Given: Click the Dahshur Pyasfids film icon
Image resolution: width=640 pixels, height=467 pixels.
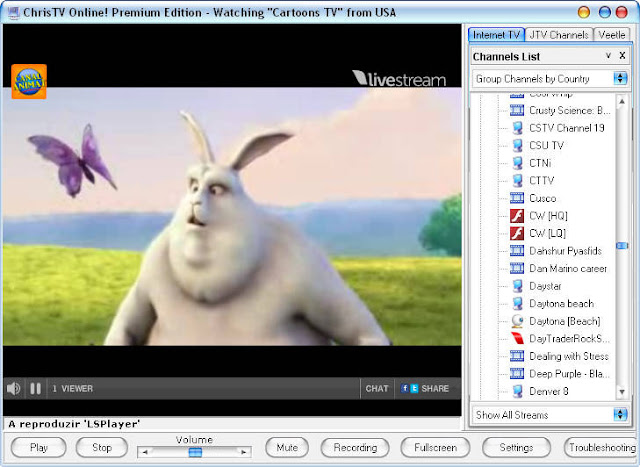Looking at the screenshot, I should (517, 251).
